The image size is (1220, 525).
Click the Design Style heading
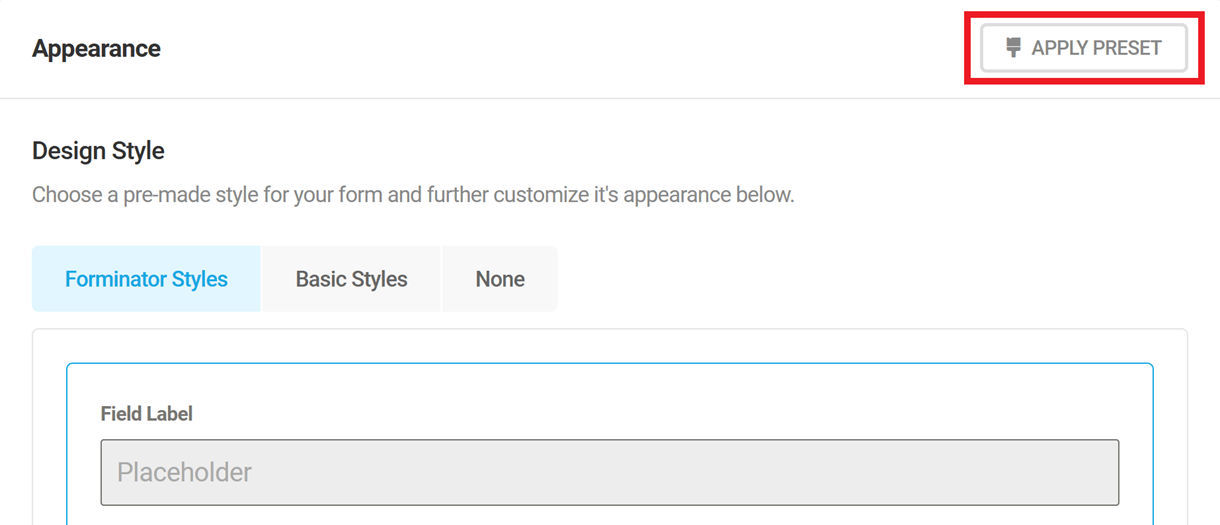click(x=98, y=151)
